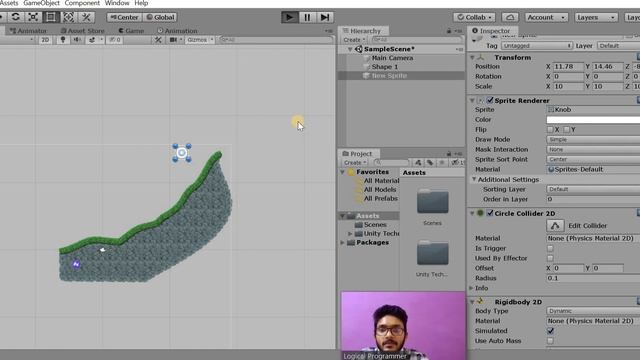Click the hidden objects count icon

(115, 40)
